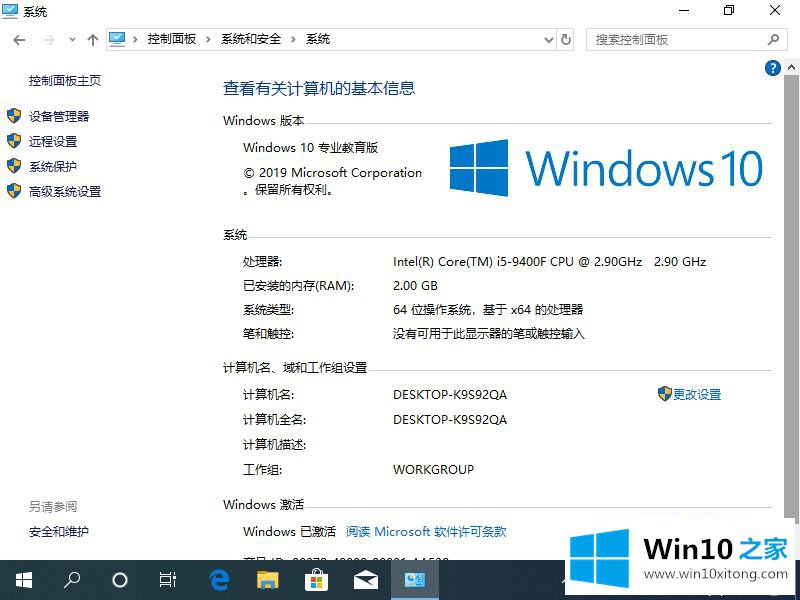Click 更改设置 link
This screenshot has height=600, width=800.
tap(697, 394)
